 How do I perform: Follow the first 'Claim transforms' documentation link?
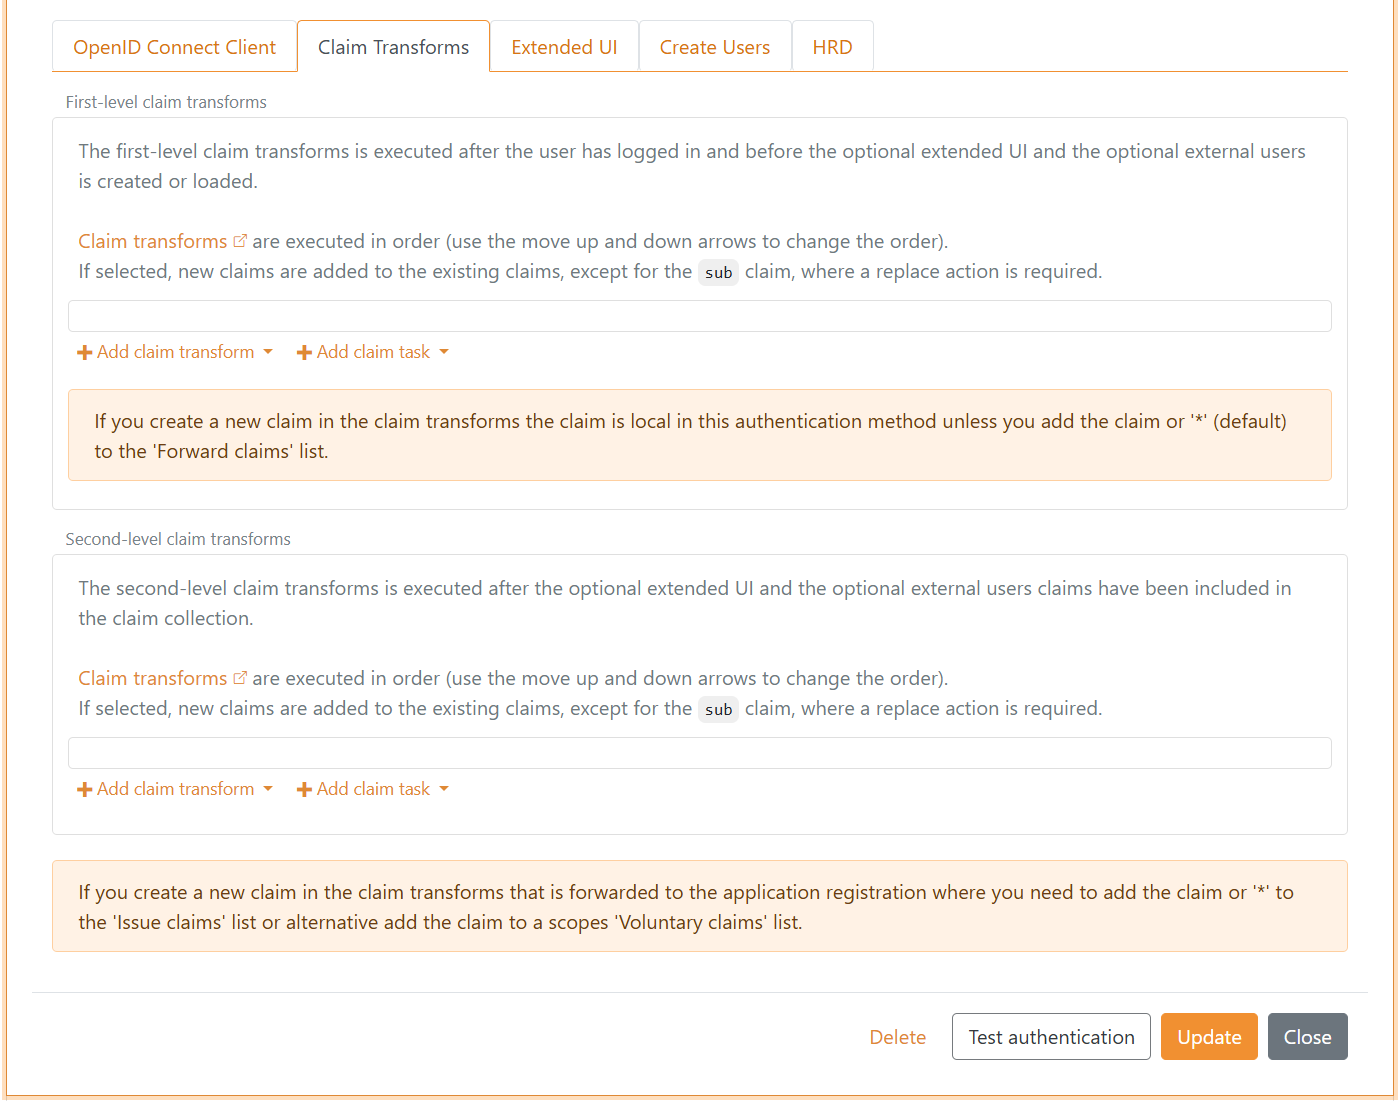pos(151,240)
